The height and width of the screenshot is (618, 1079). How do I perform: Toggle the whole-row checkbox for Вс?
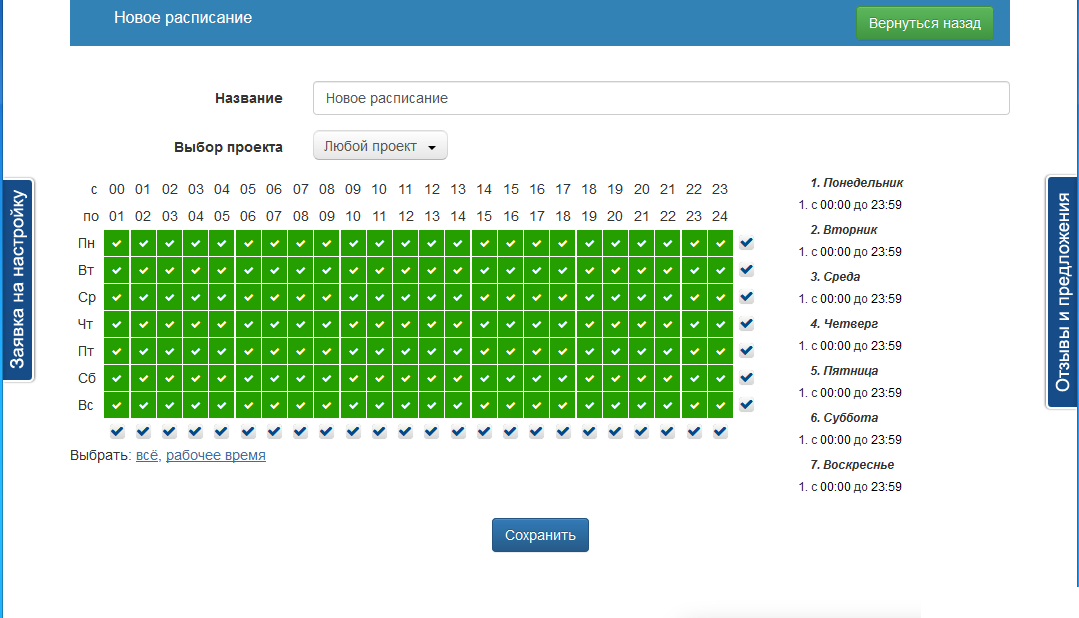point(747,405)
